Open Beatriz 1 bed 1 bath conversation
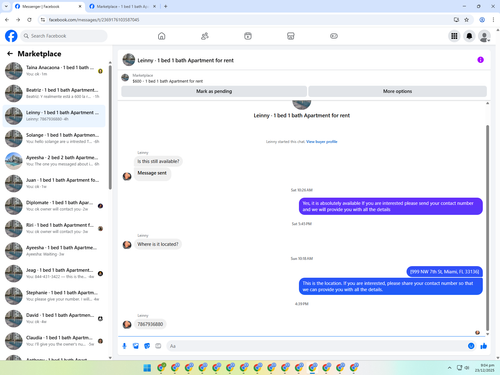The image size is (500, 375). click(x=54, y=93)
